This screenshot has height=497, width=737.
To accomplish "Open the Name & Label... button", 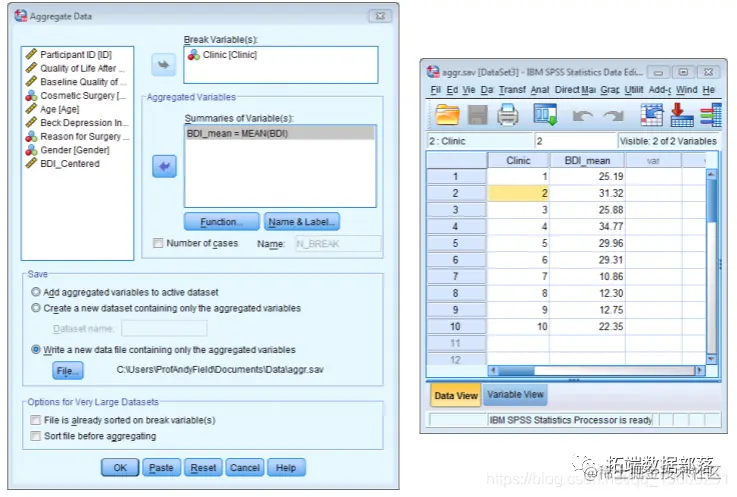I will click(302, 221).
